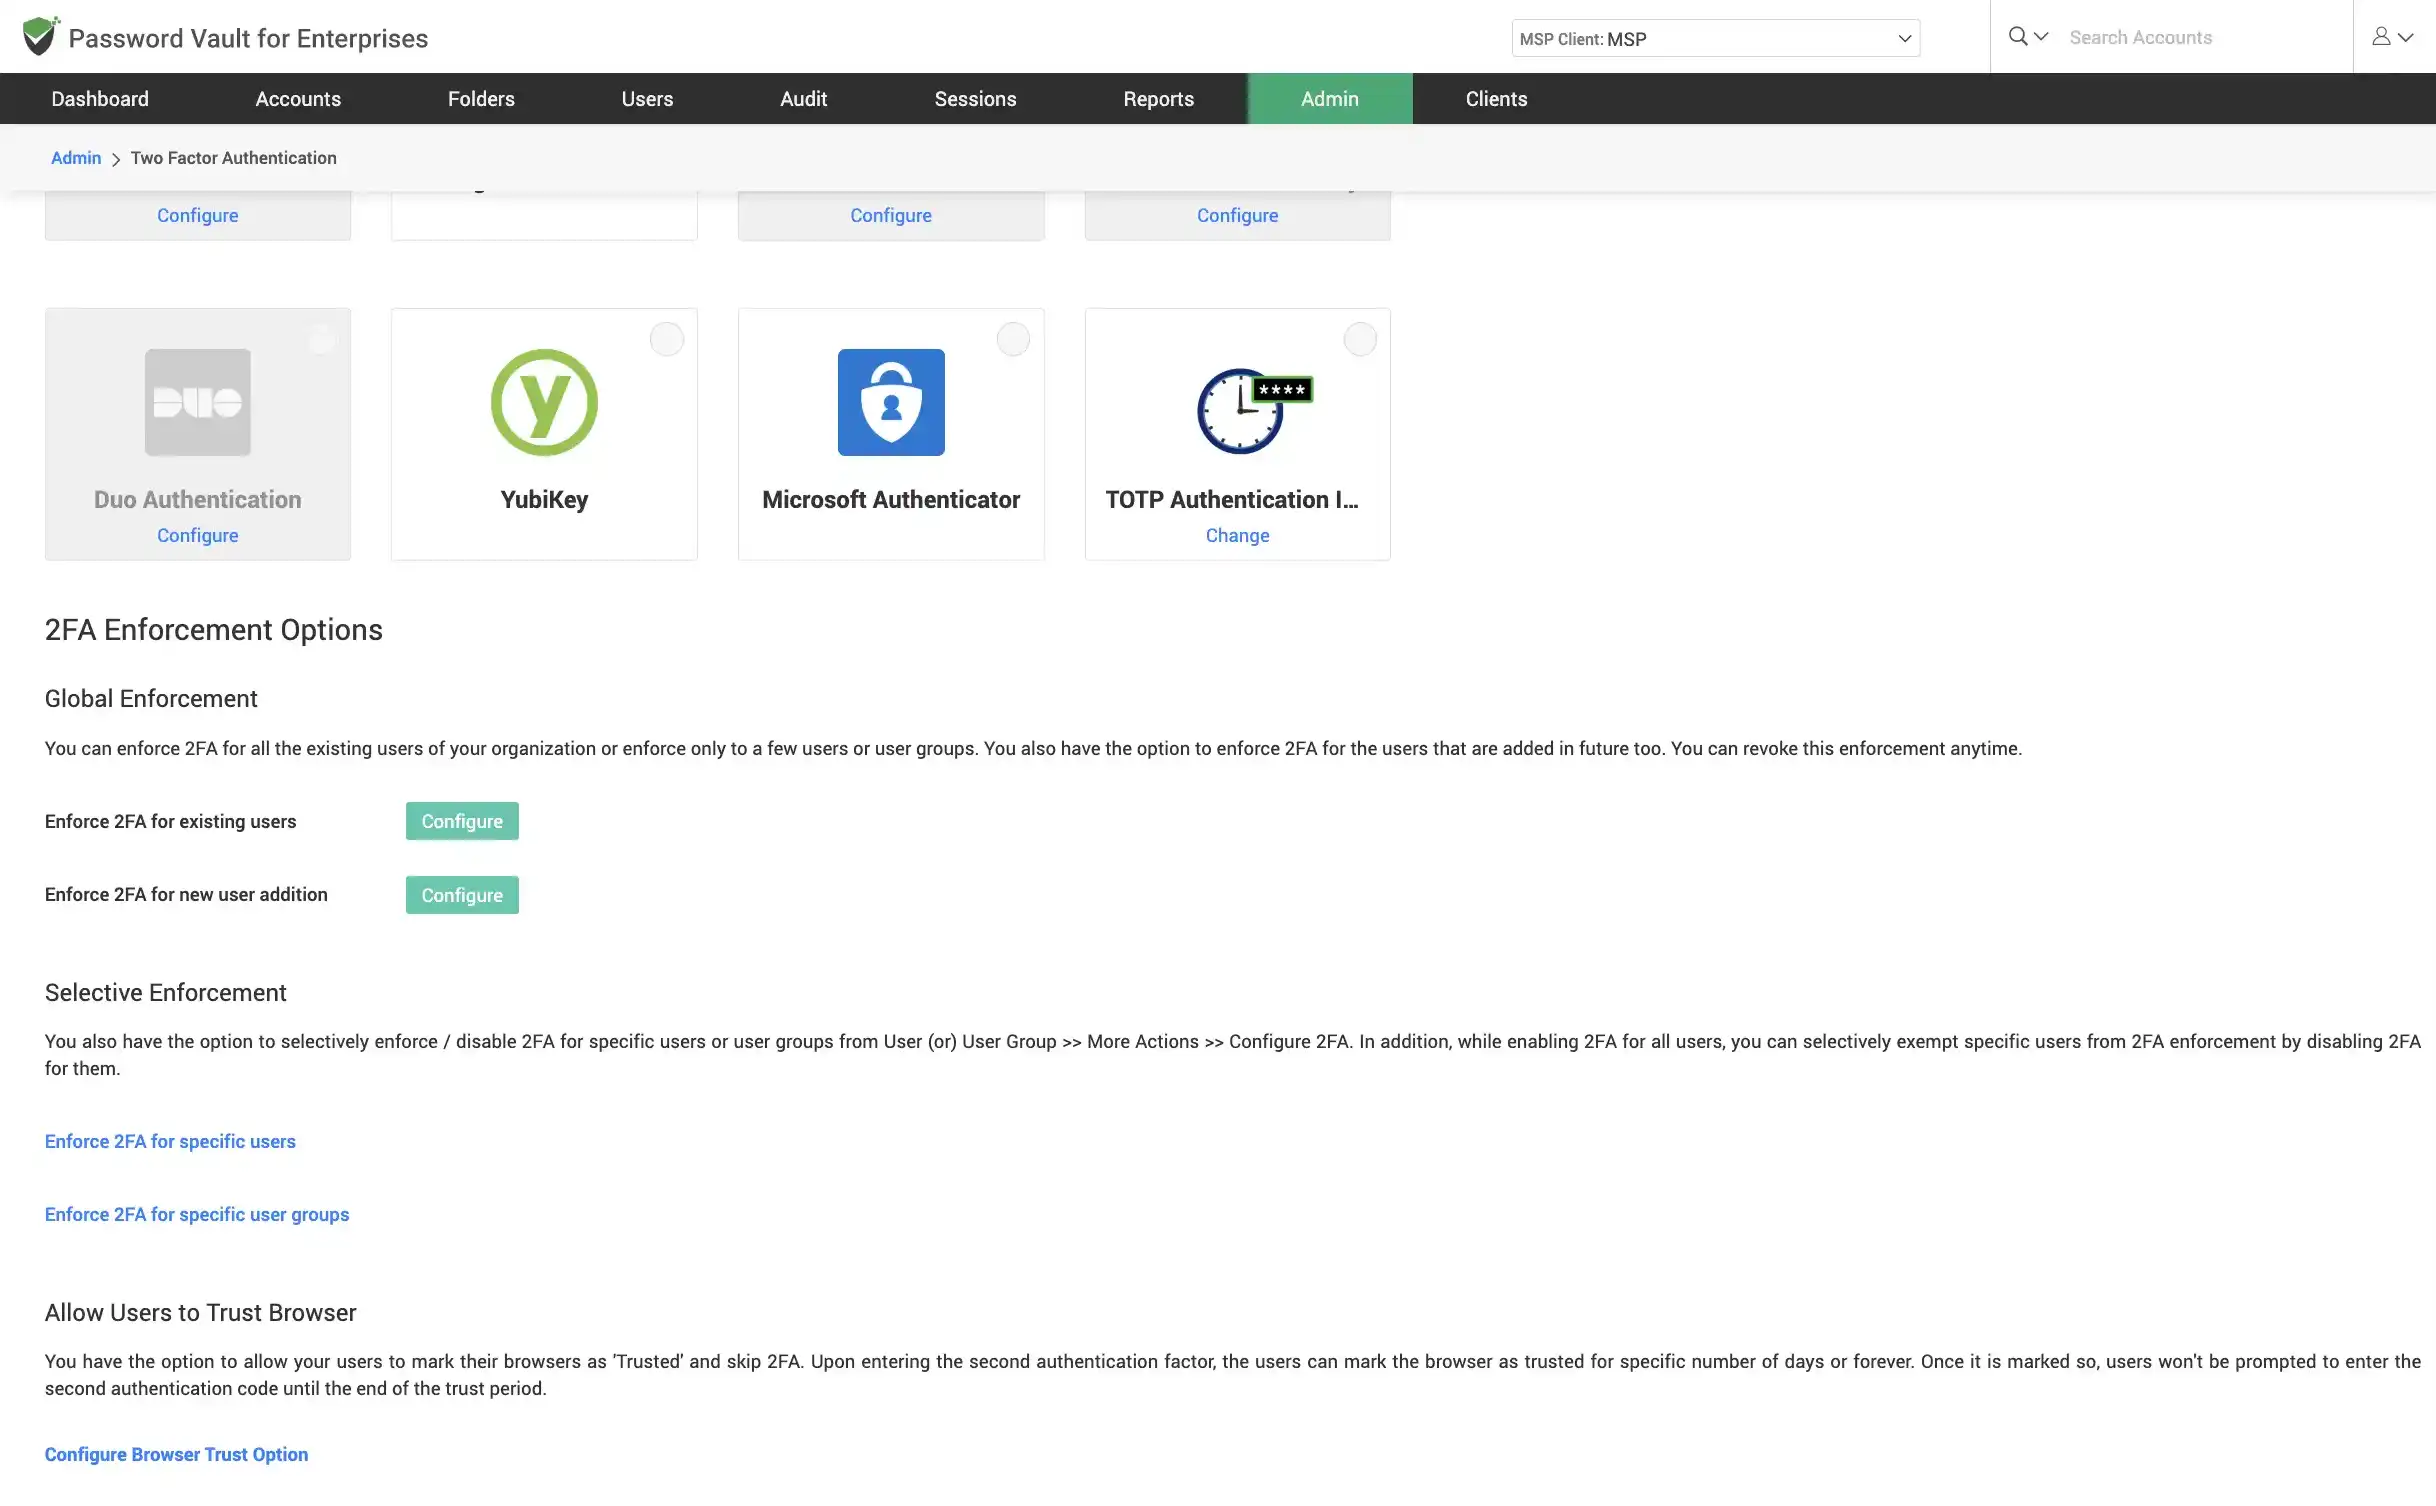
Task: Go to the Folders tab
Action: pos(481,98)
